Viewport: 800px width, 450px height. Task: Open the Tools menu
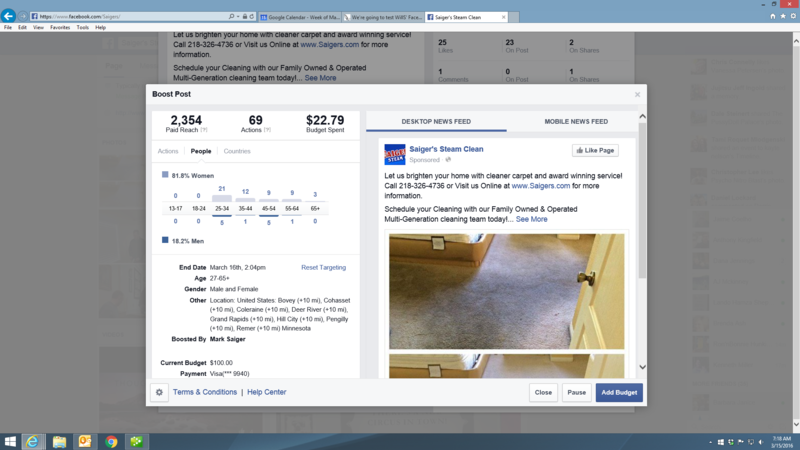point(83,28)
